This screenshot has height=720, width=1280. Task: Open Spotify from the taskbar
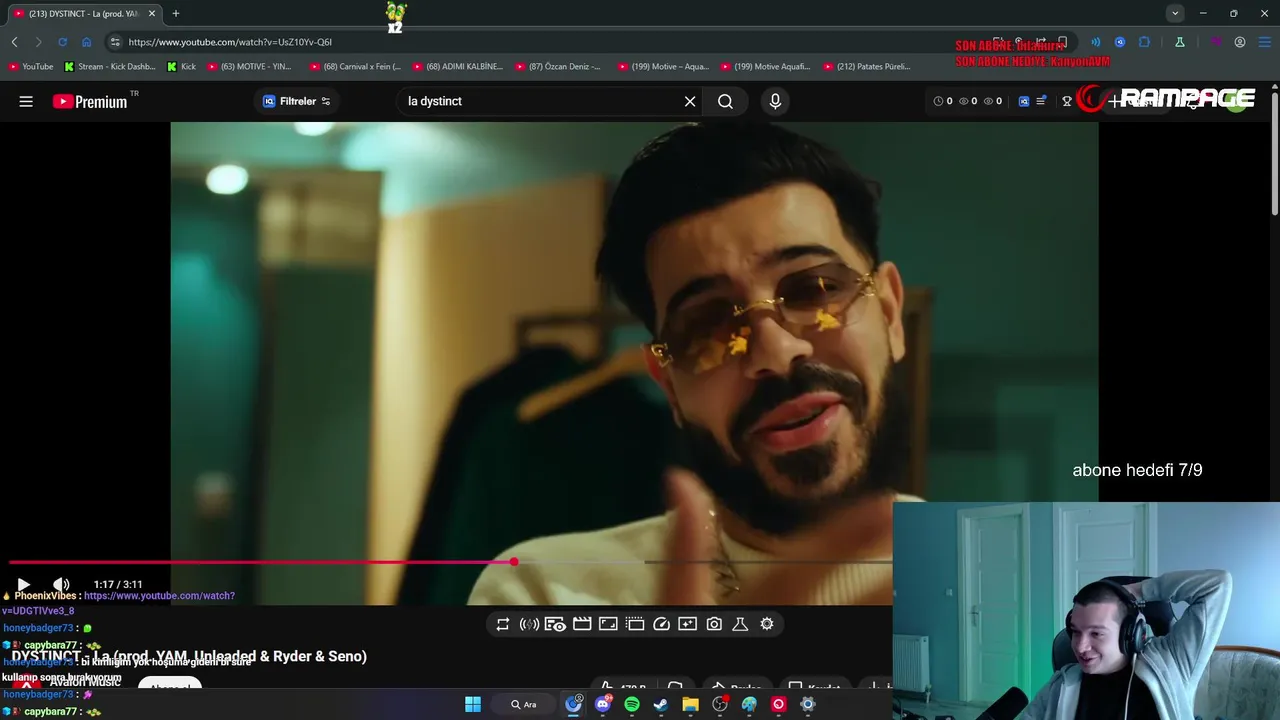coord(632,704)
